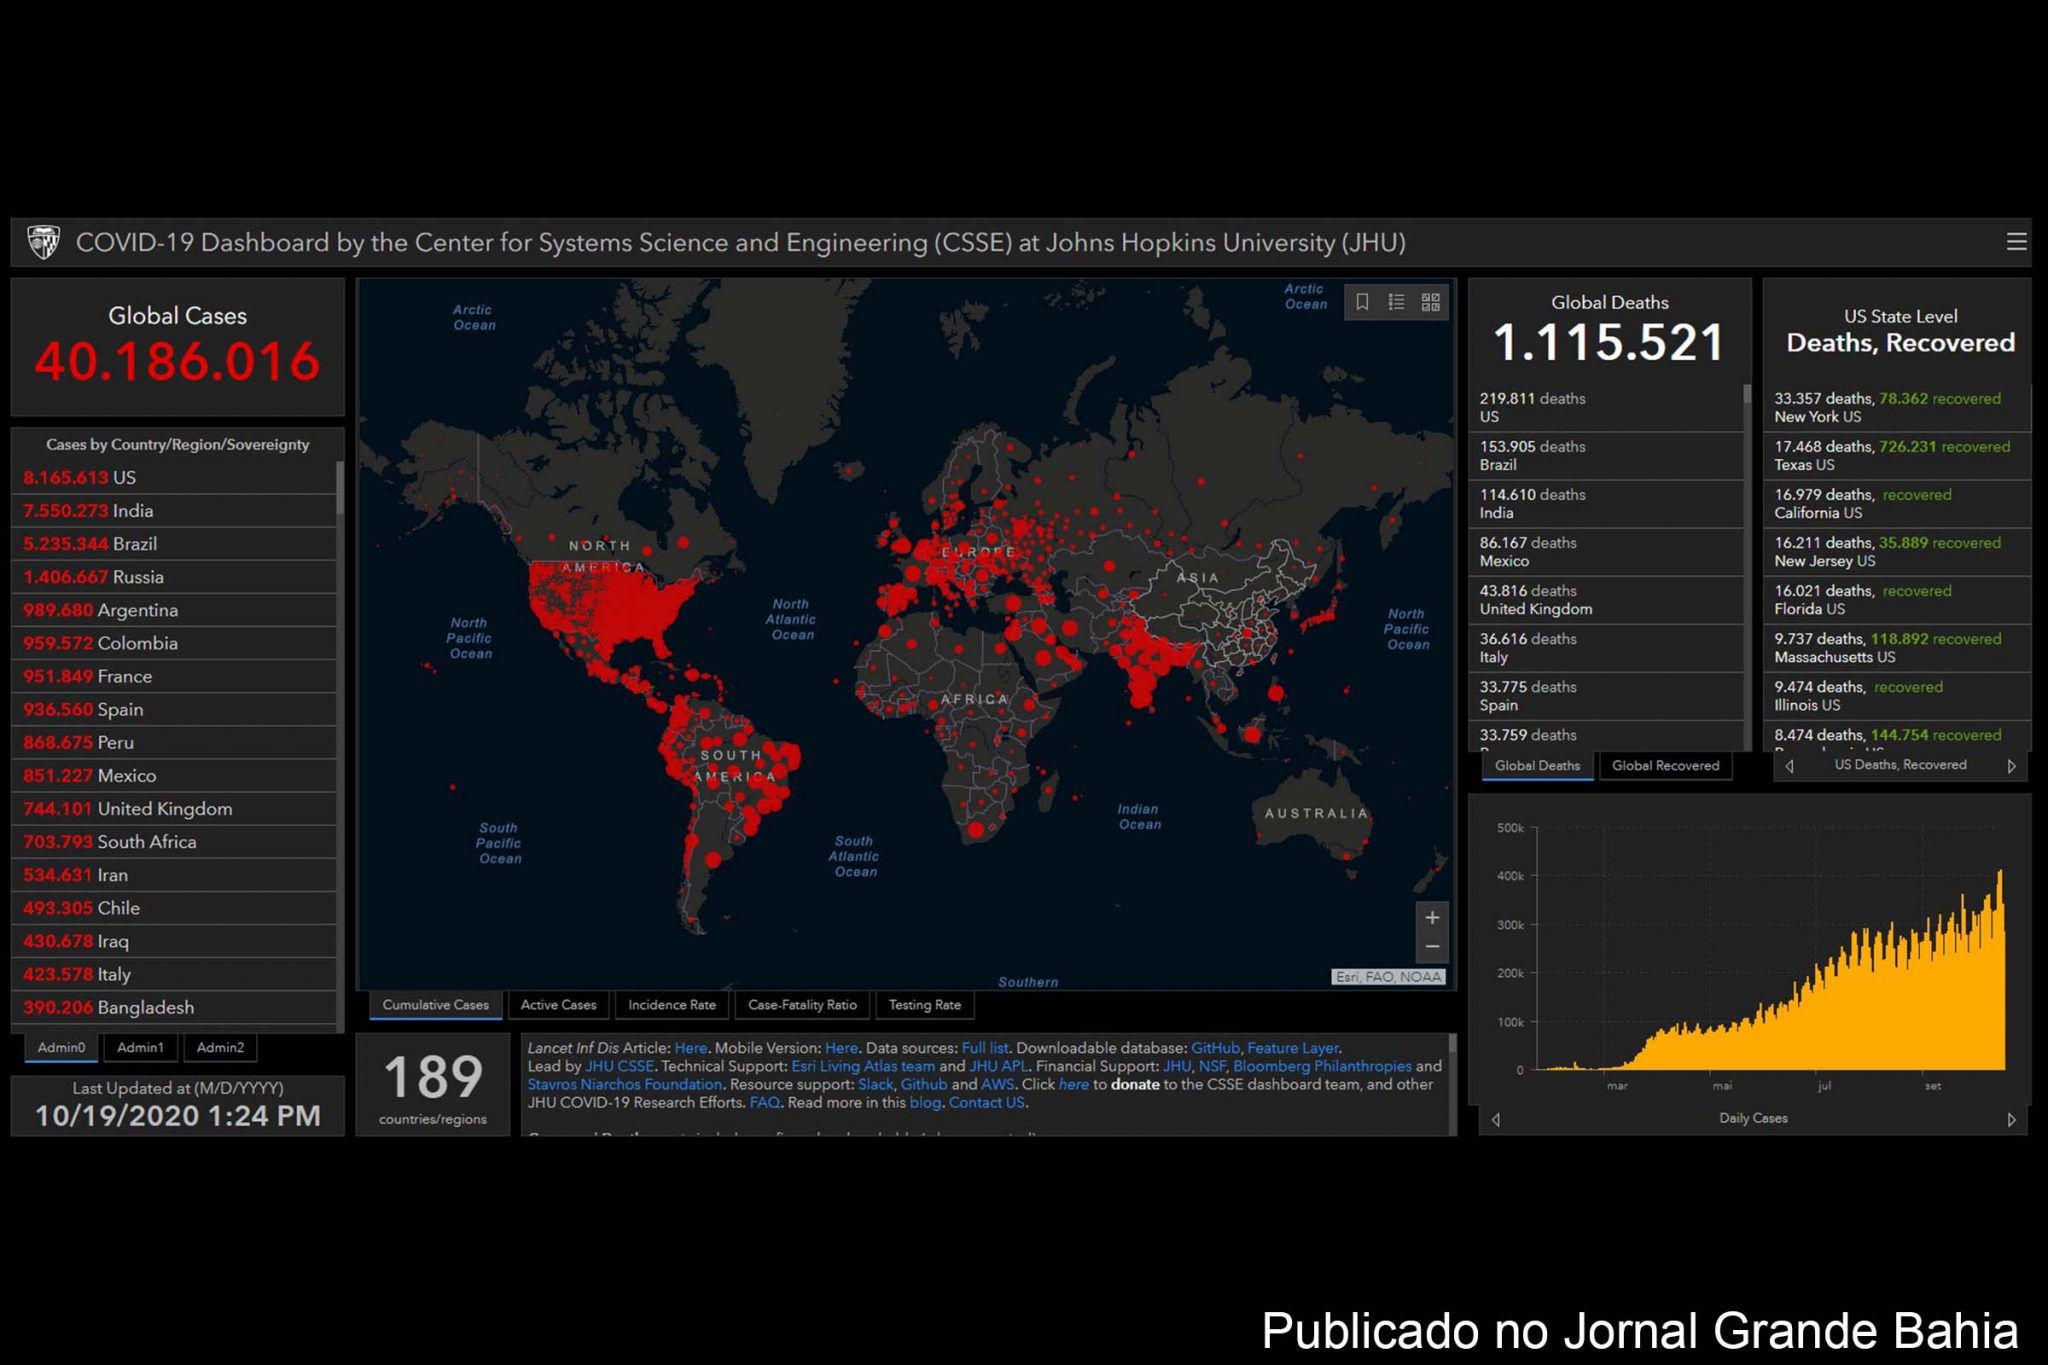
Task: Show previous chart before Daily Cases
Action: pos(1496,1119)
